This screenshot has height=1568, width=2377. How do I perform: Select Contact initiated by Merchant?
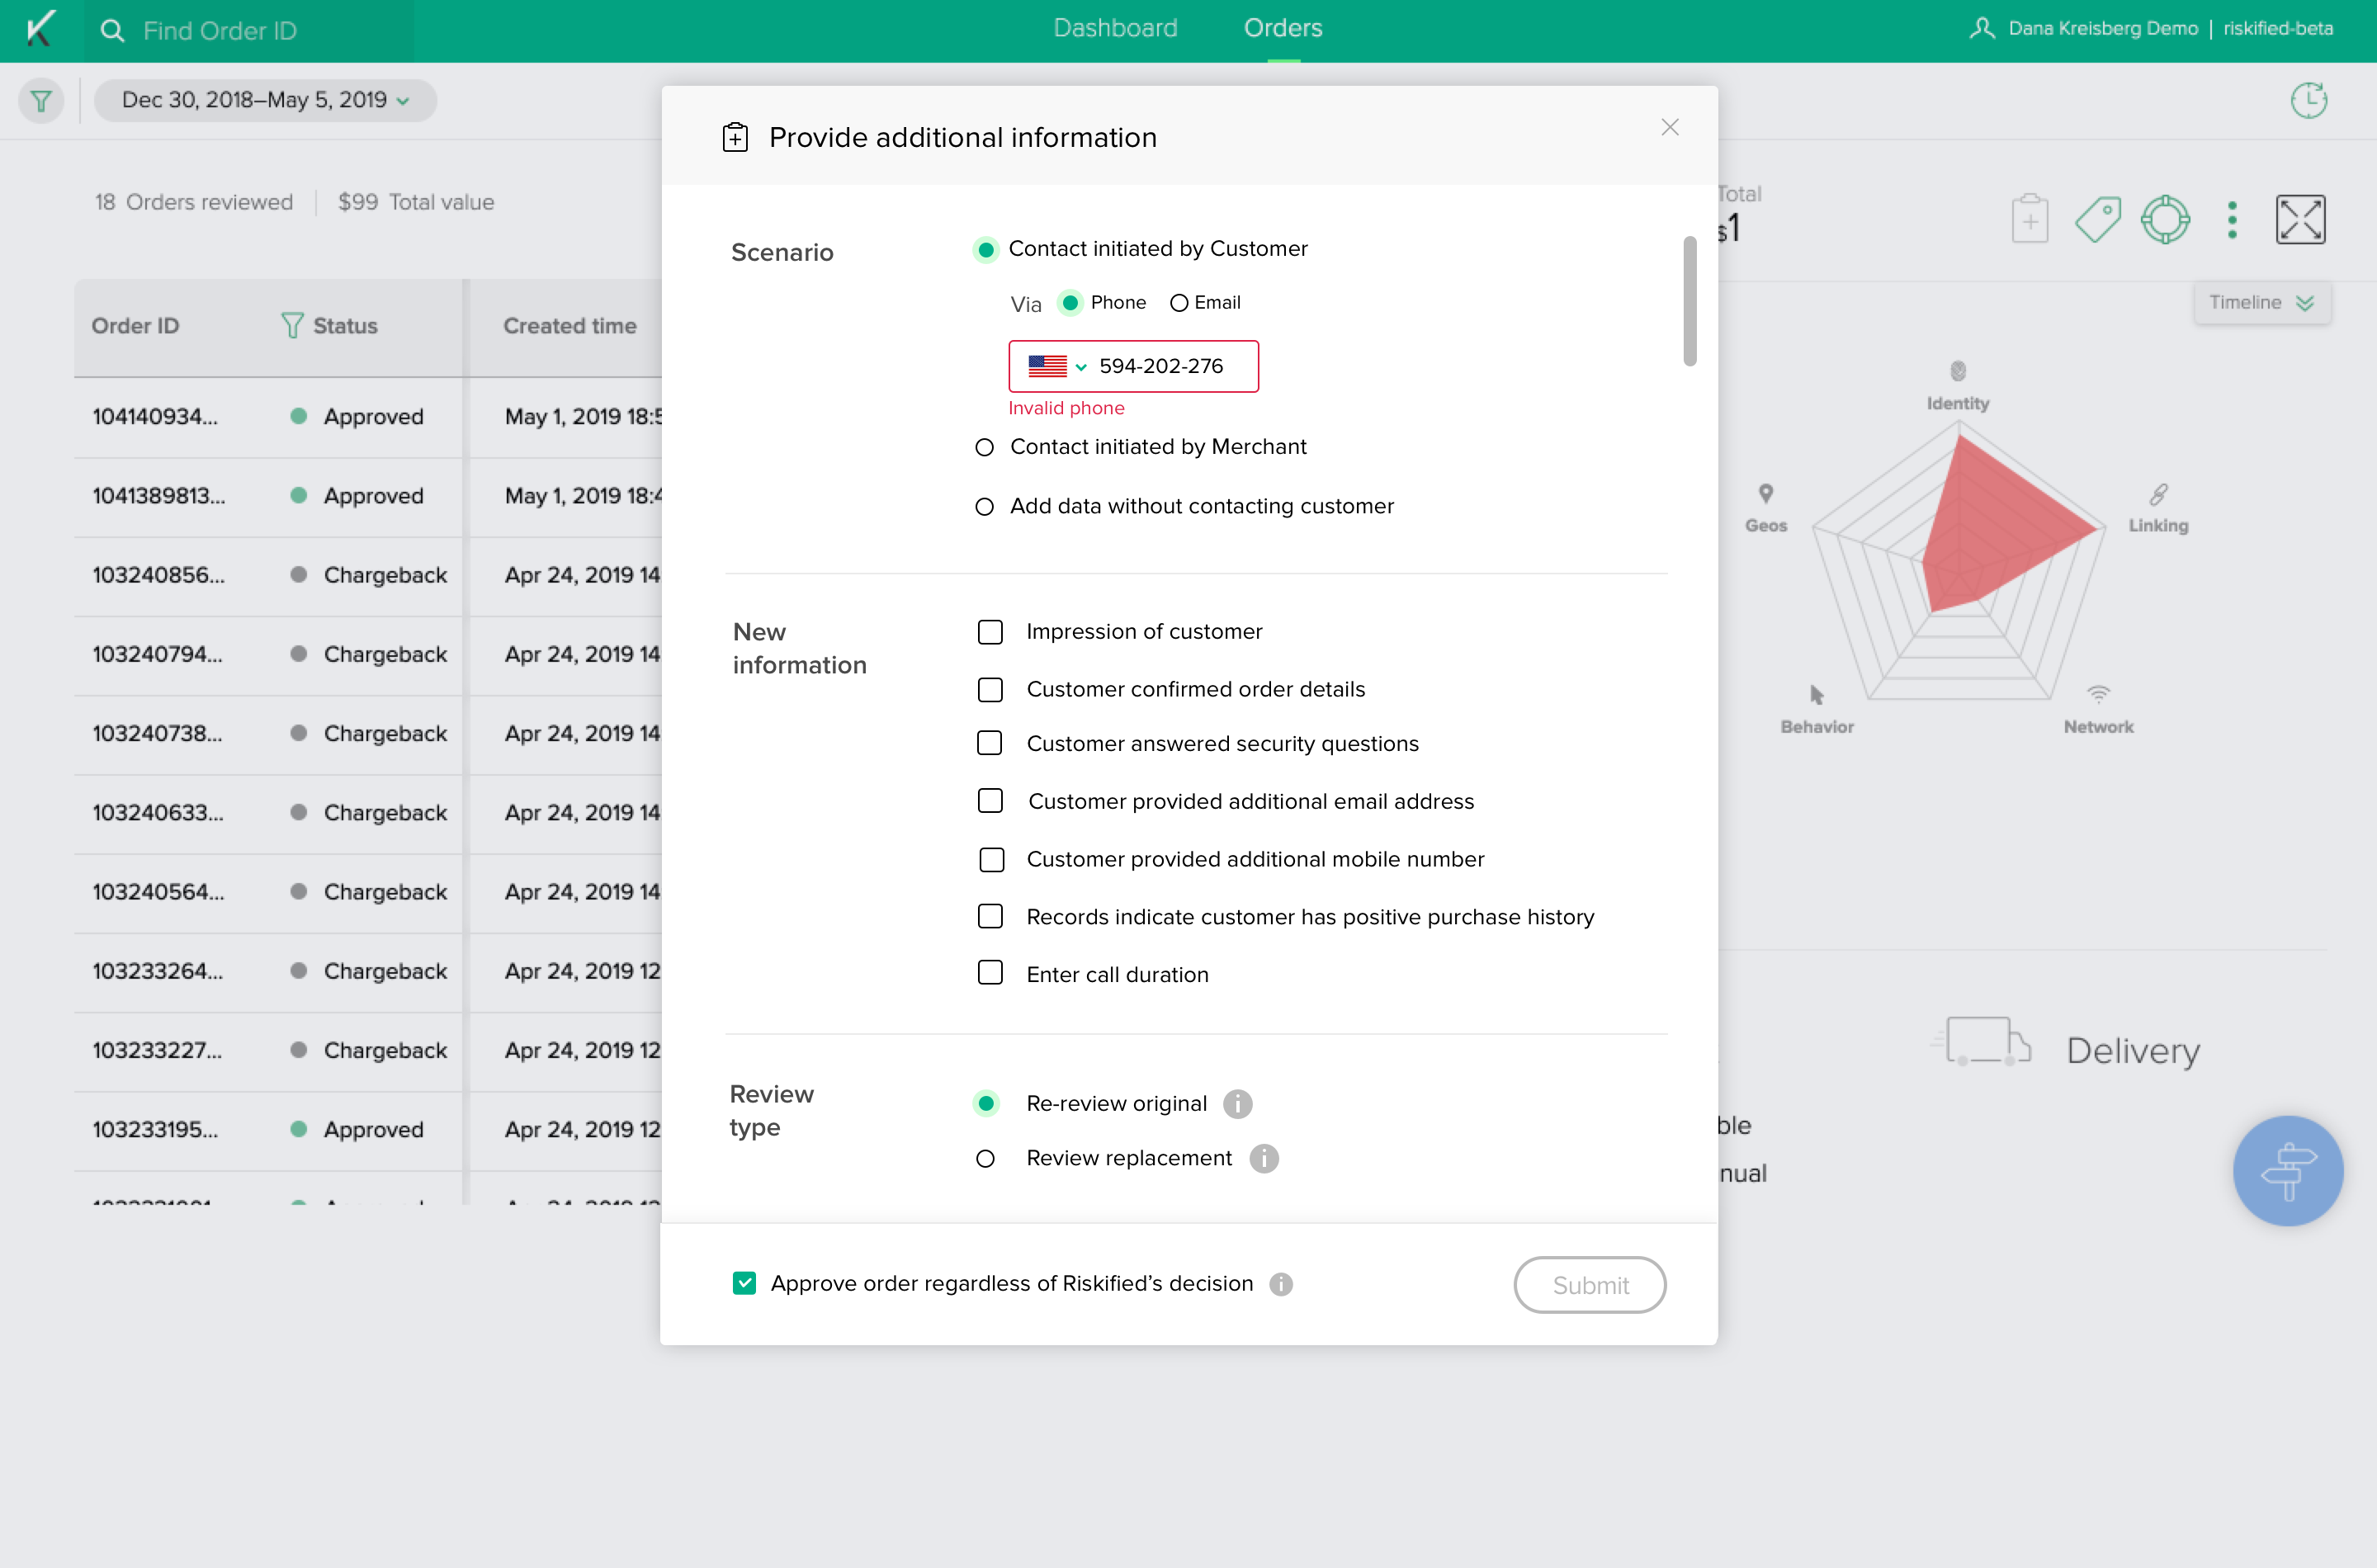pyautogui.click(x=984, y=447)
